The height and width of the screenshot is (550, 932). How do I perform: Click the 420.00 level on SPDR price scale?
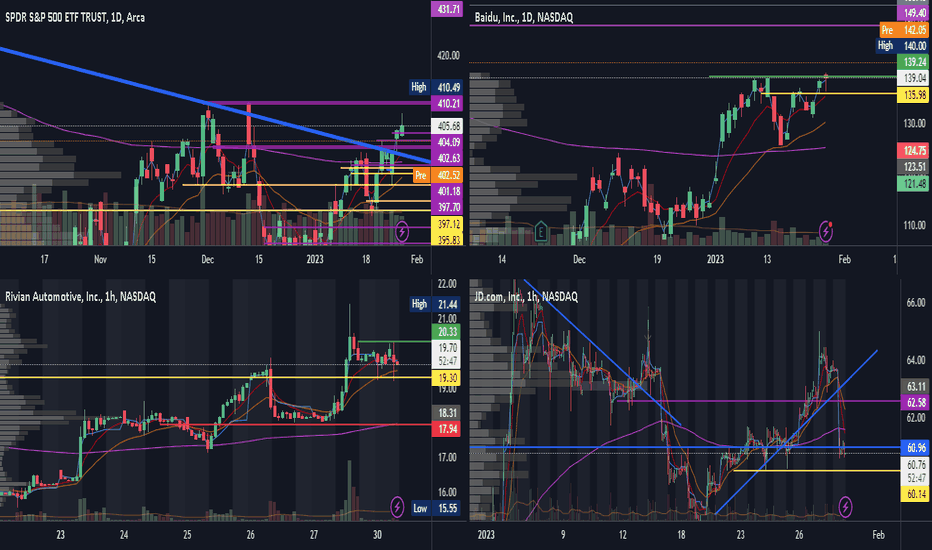(449, 55)
